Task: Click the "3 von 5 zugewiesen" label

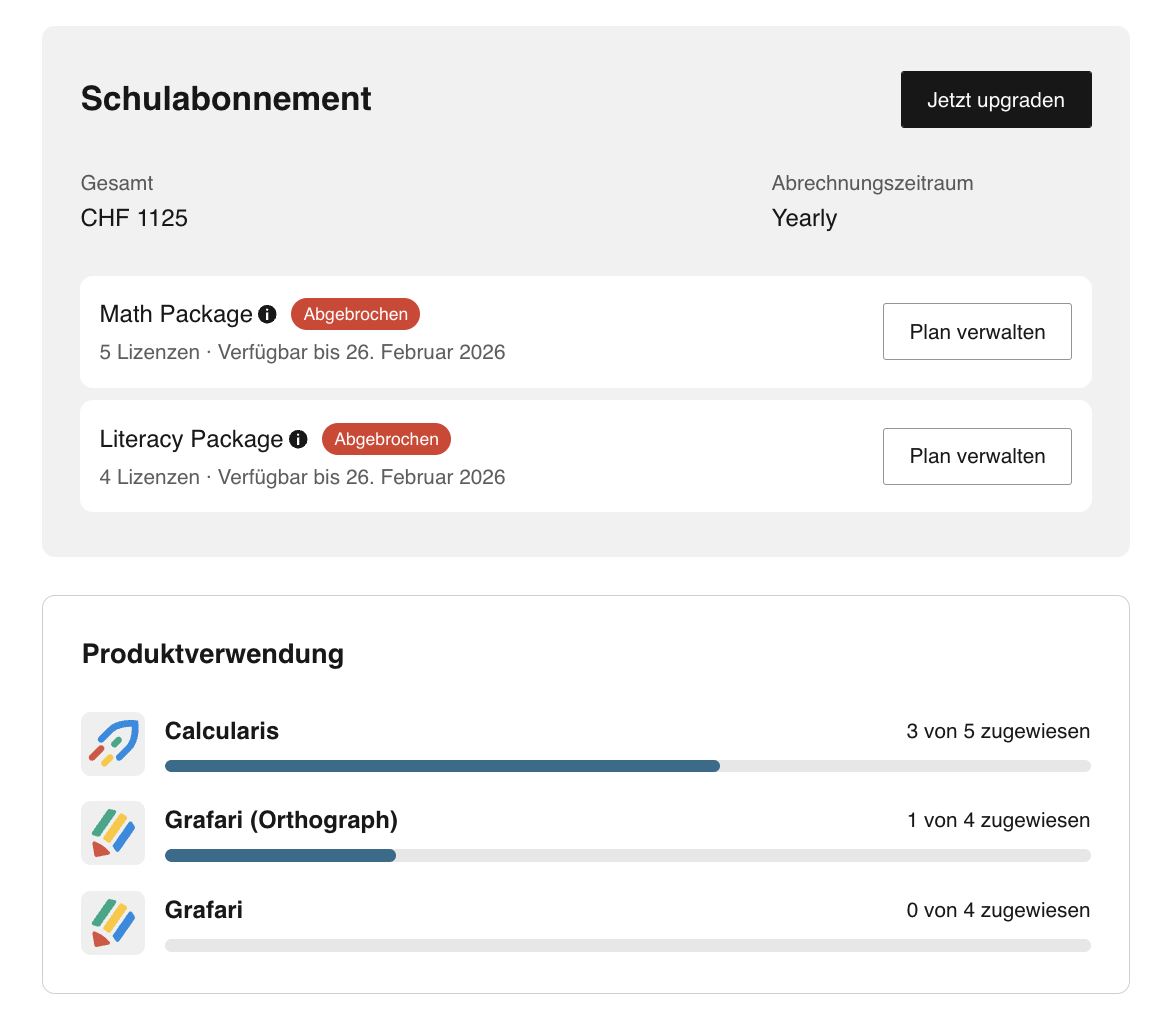Action: click(x=998, y=732)
